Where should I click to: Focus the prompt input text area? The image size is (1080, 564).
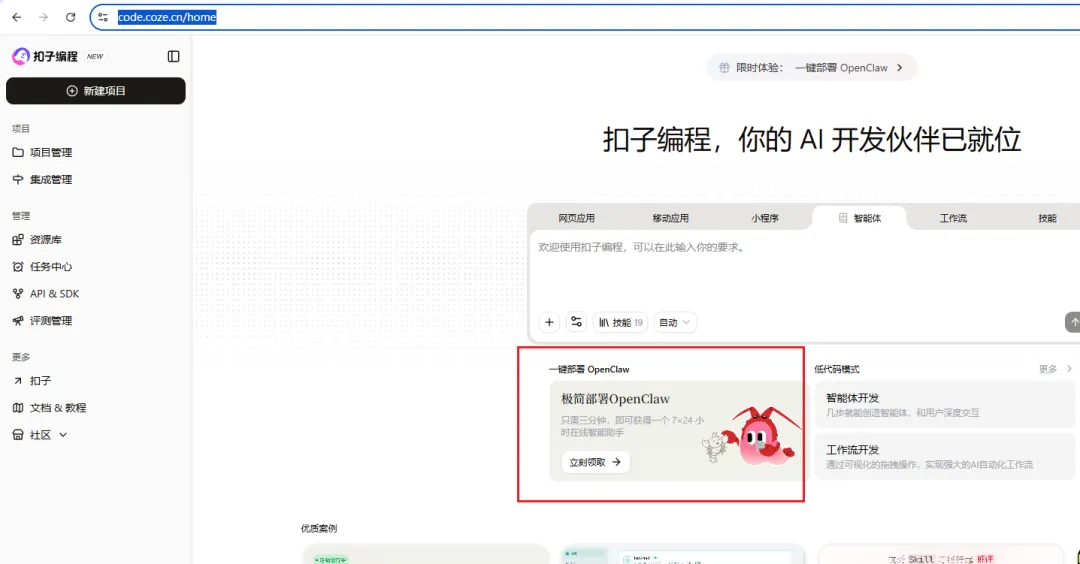point(804,270)
